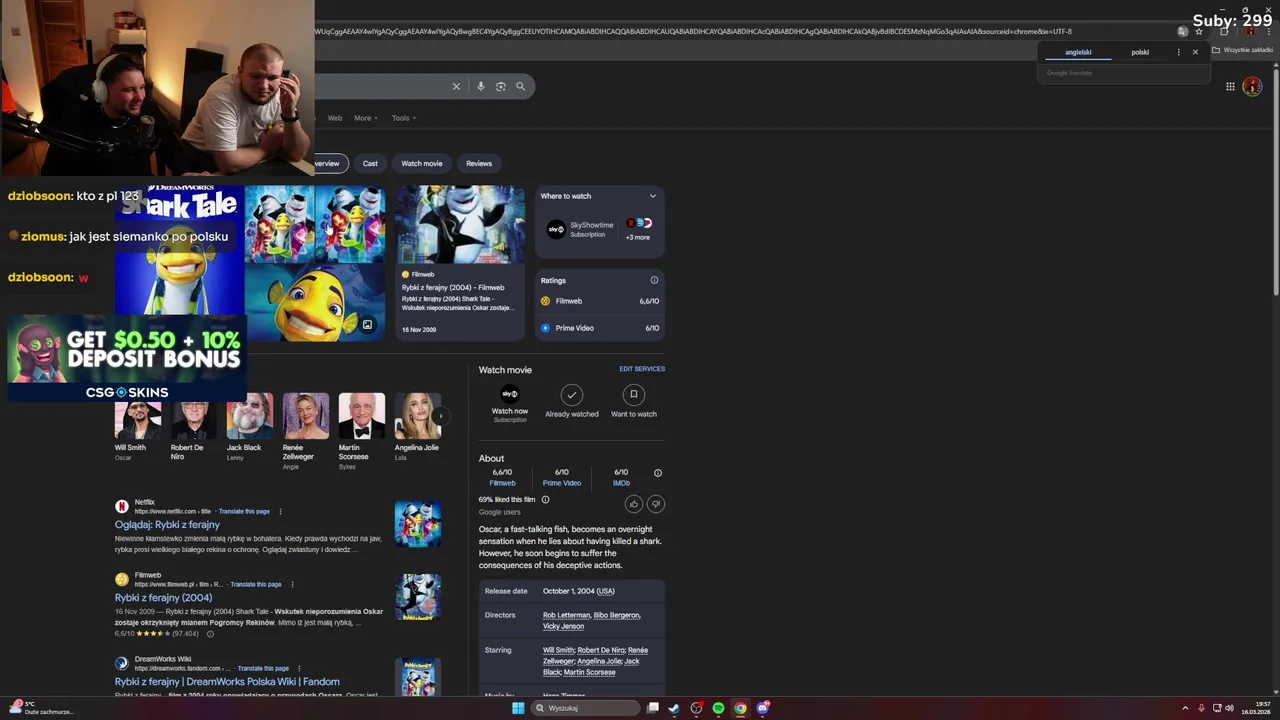Open Google Lens image search icon

click(x=501, y=87)
